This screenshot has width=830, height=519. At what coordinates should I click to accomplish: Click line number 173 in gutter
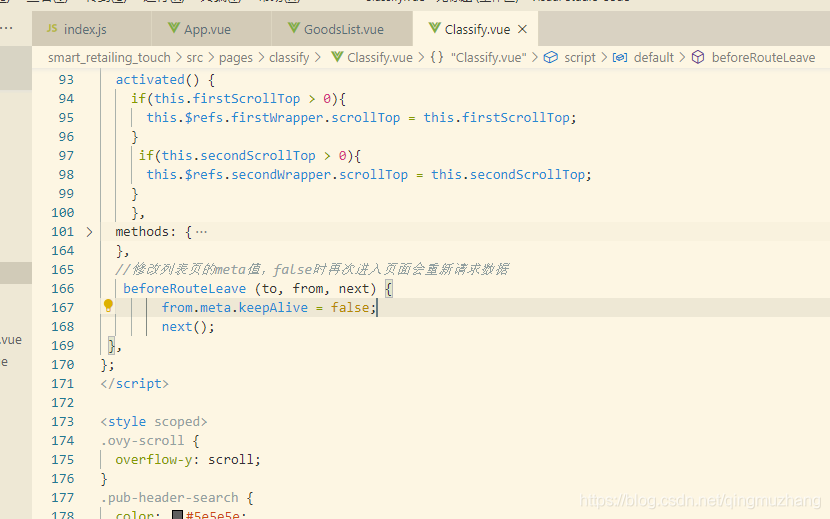62,422
